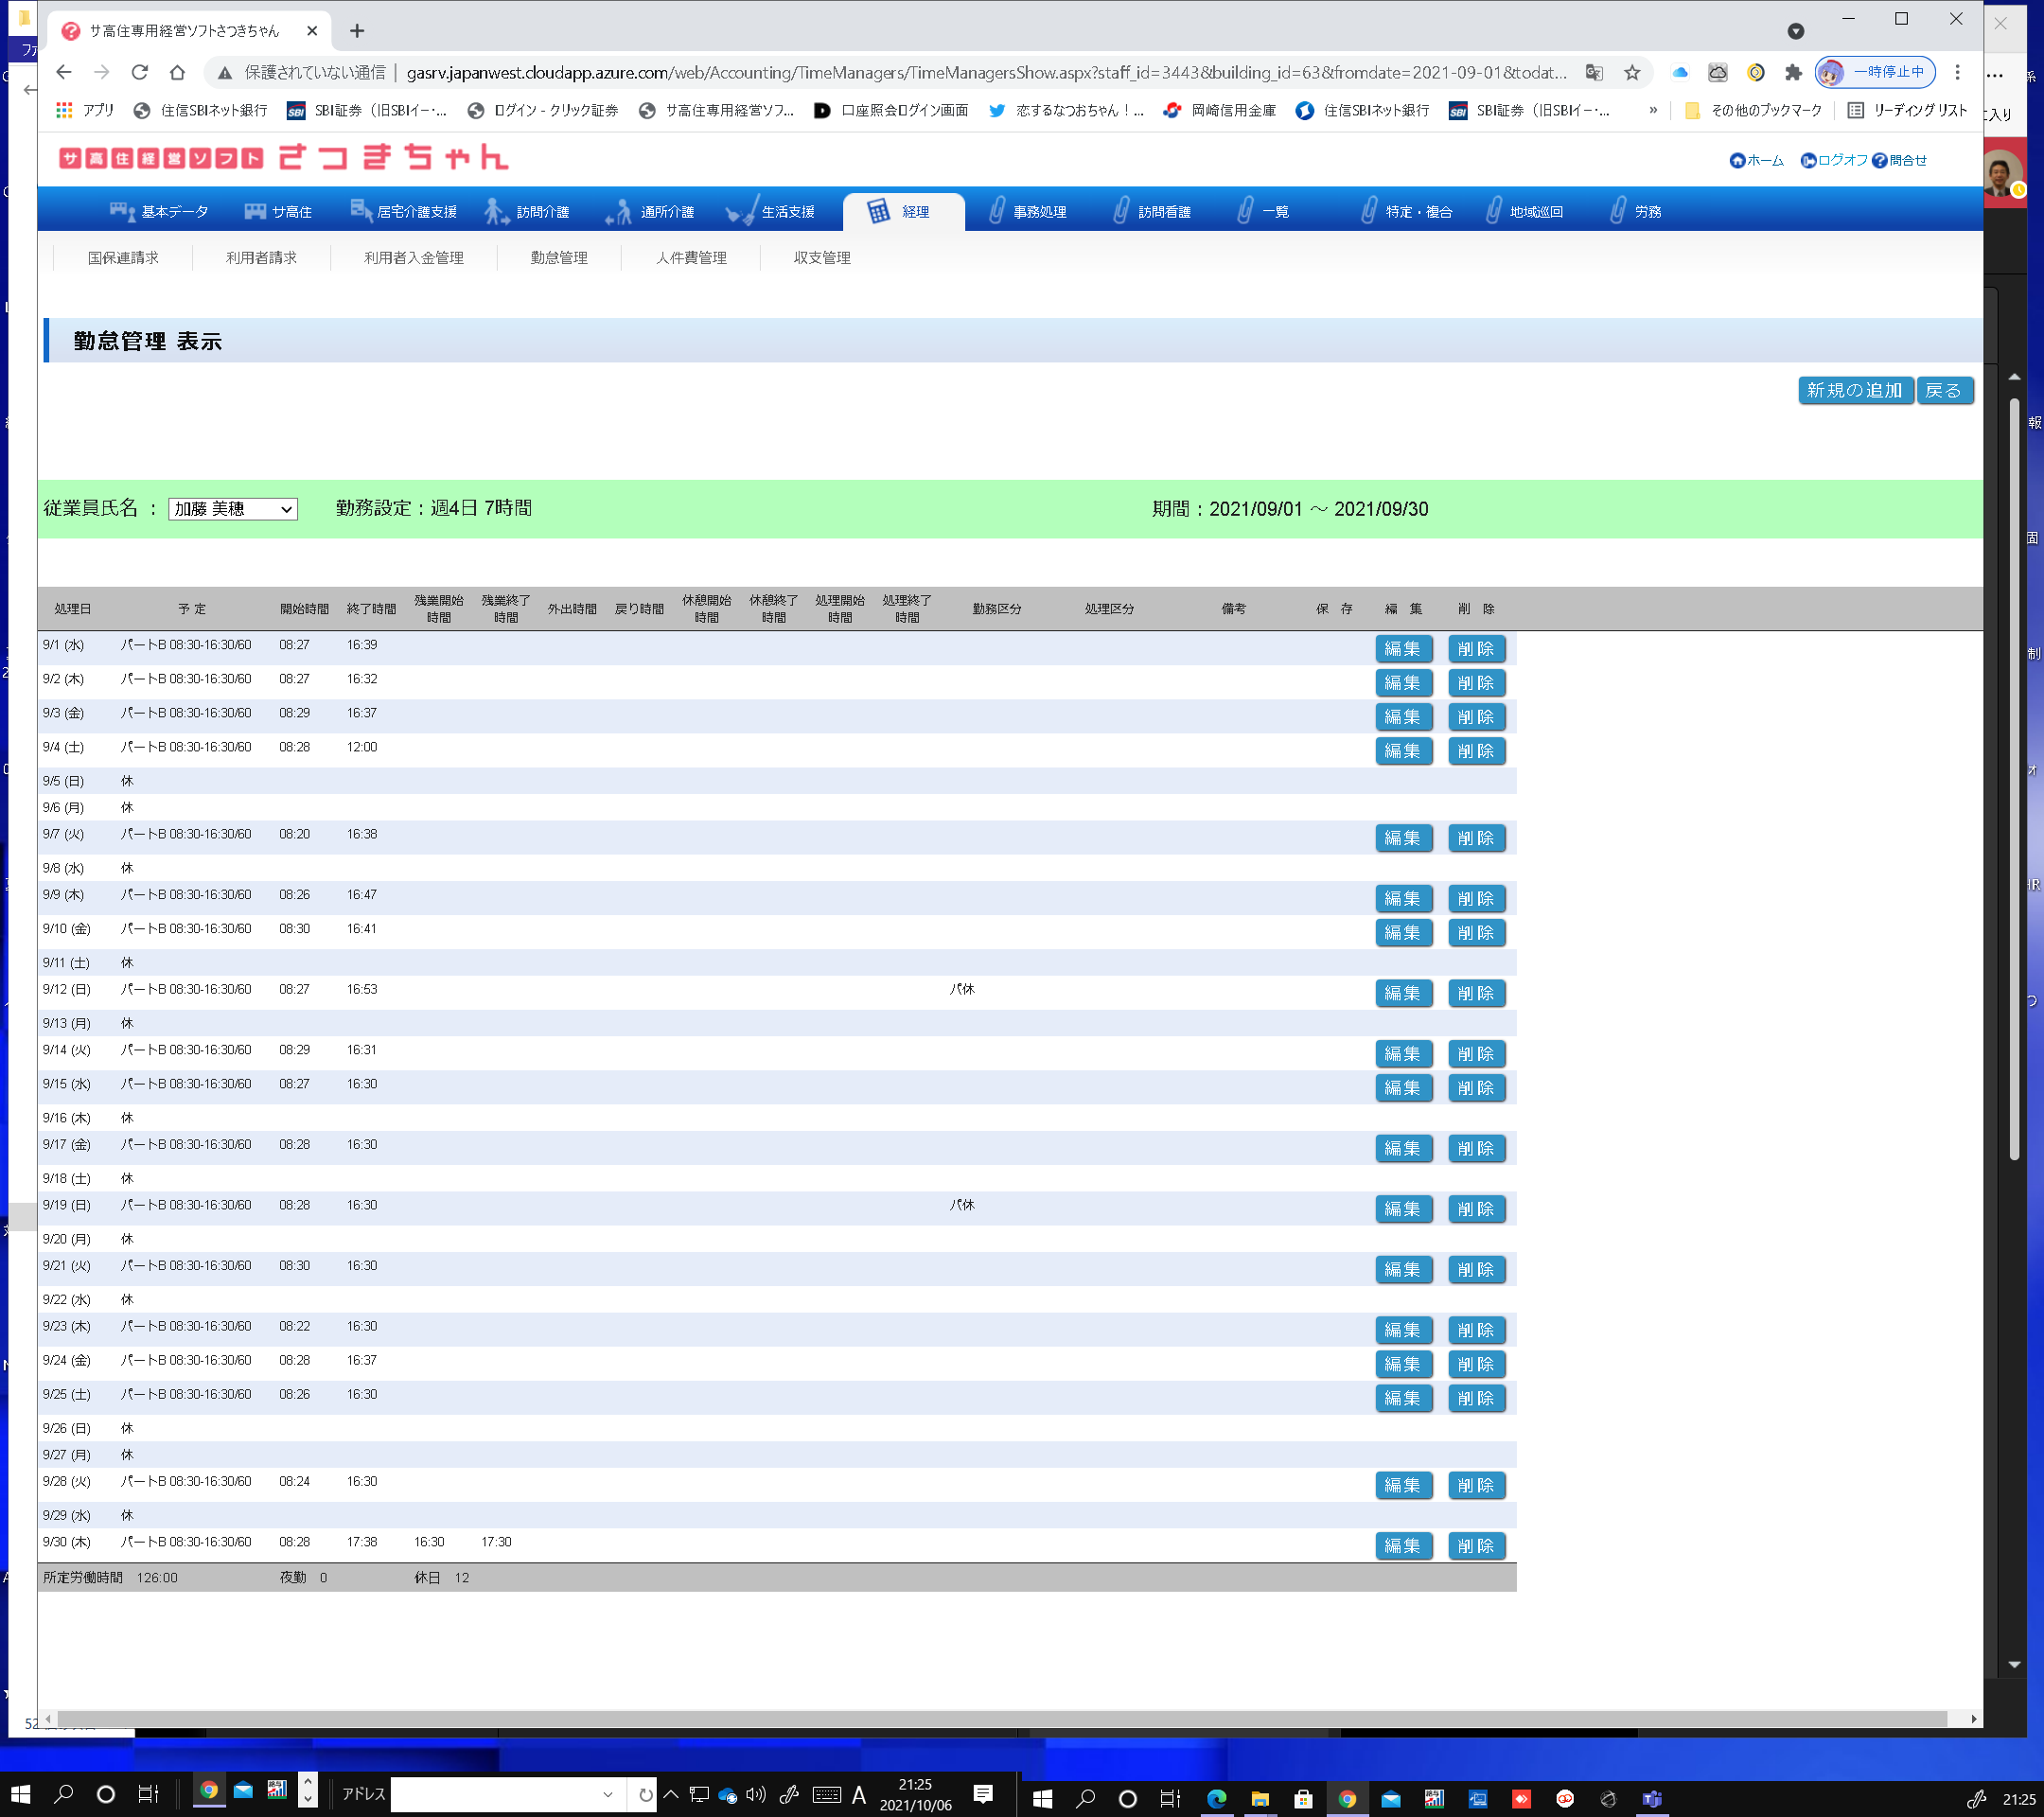
Task: Click the translate page icon in address bar
Action: [x=1594, y=72]
